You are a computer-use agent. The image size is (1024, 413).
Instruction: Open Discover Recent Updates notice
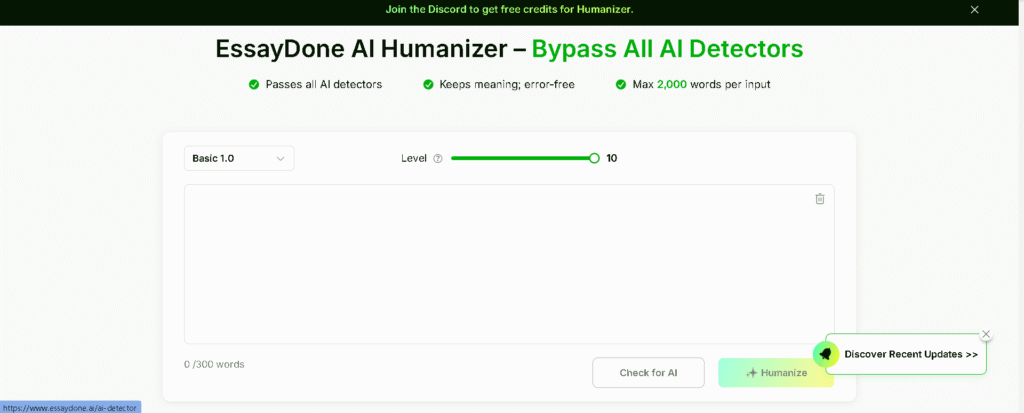click(911, 354)
